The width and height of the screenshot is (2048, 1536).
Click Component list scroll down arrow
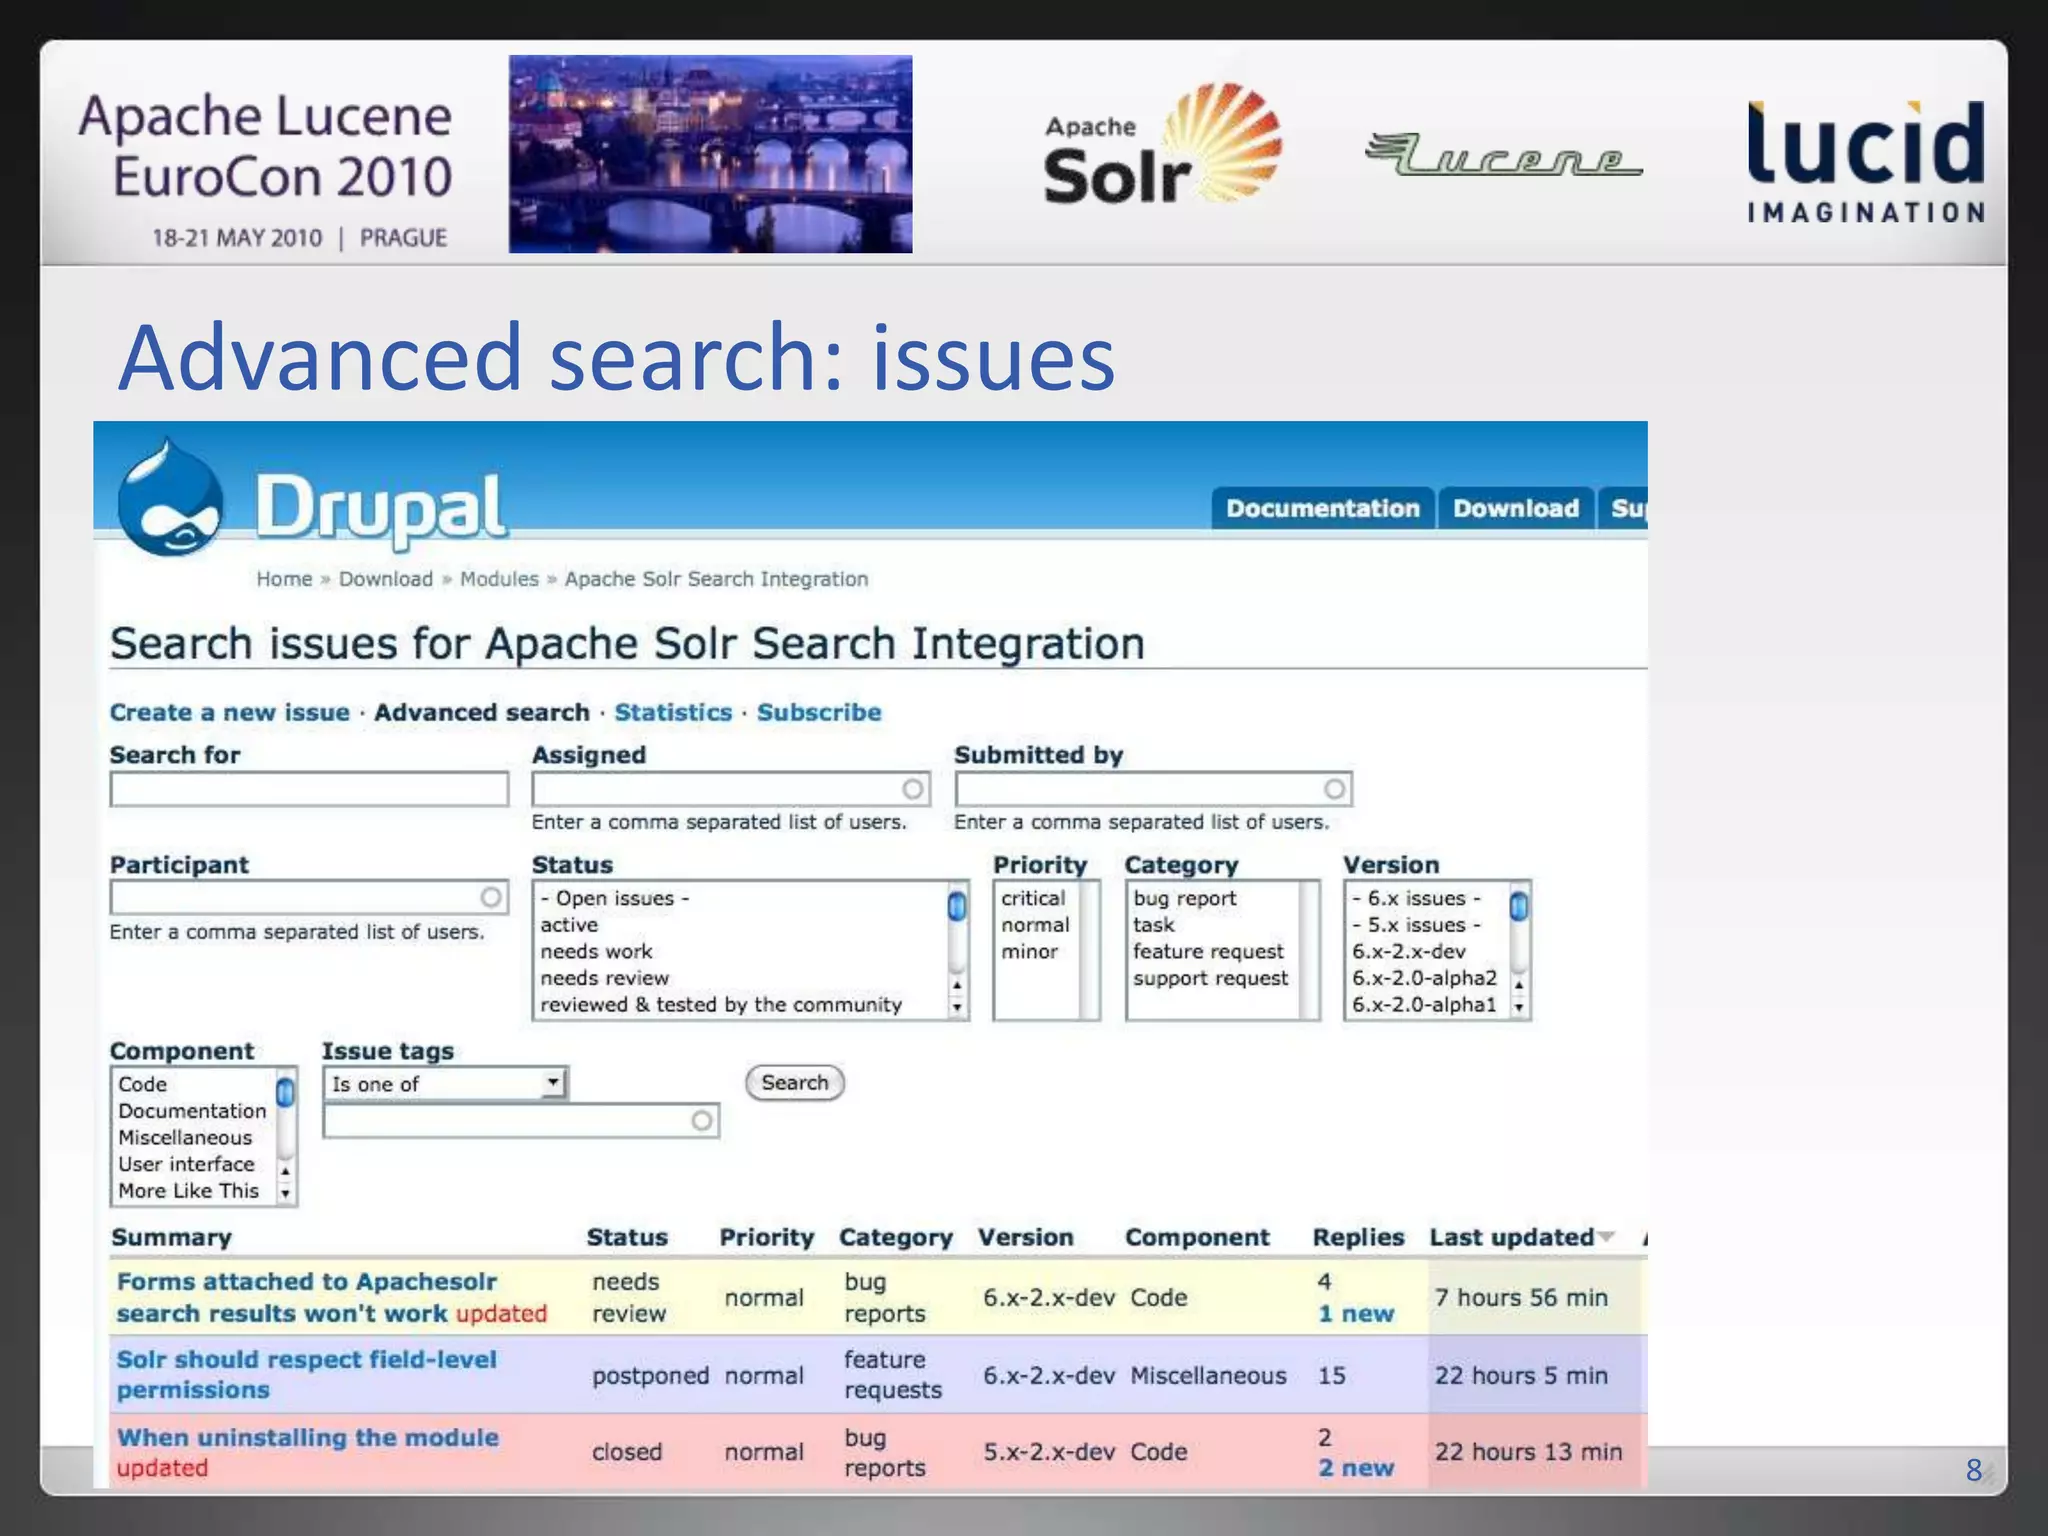[x=285, y=1193]
